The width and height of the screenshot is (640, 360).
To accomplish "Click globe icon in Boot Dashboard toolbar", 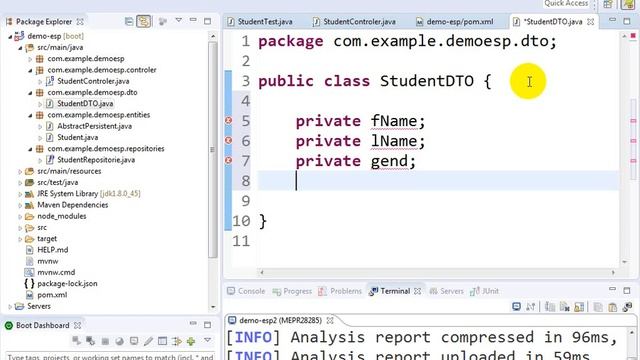I will pos(119,341).
